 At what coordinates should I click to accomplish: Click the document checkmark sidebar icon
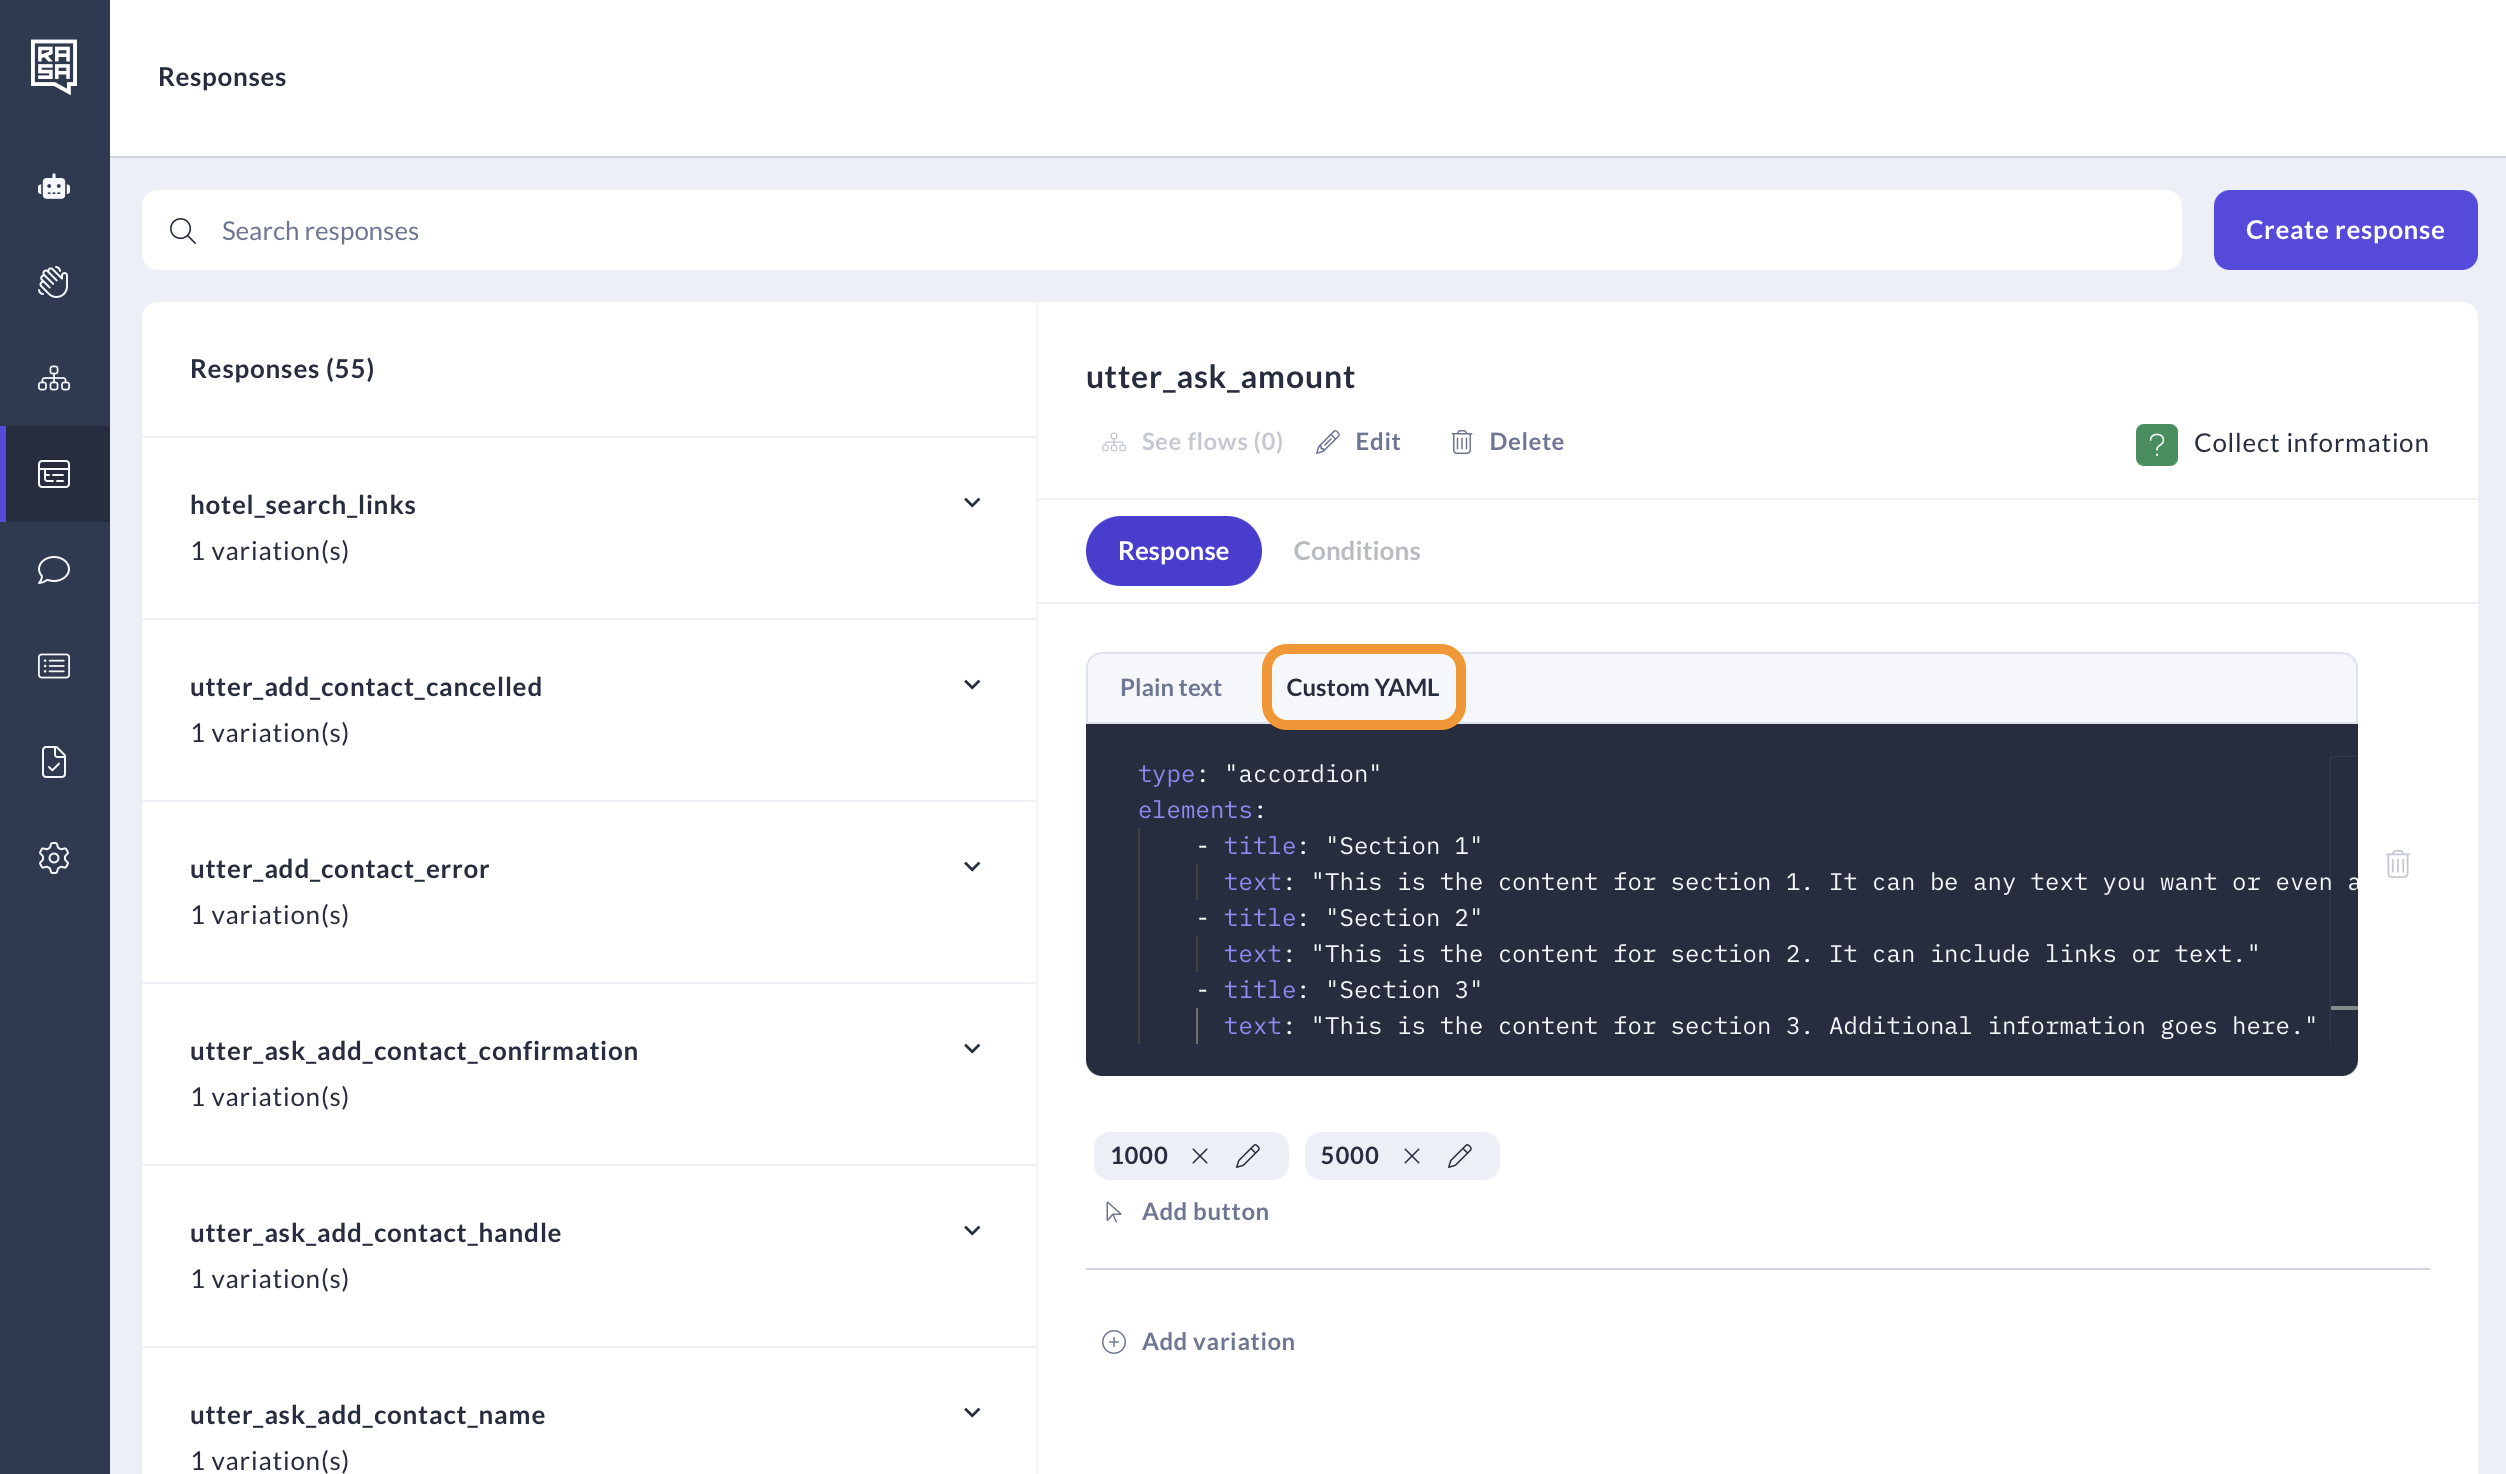[54, 762]
